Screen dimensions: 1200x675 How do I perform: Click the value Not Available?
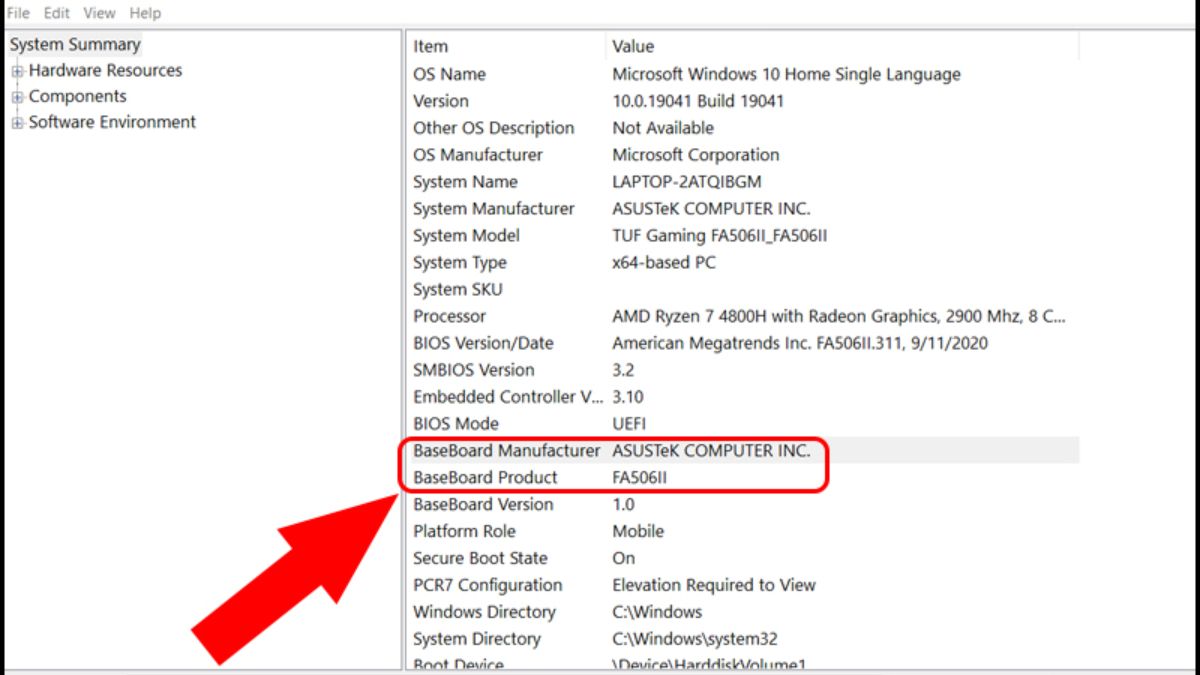(663, 128)
